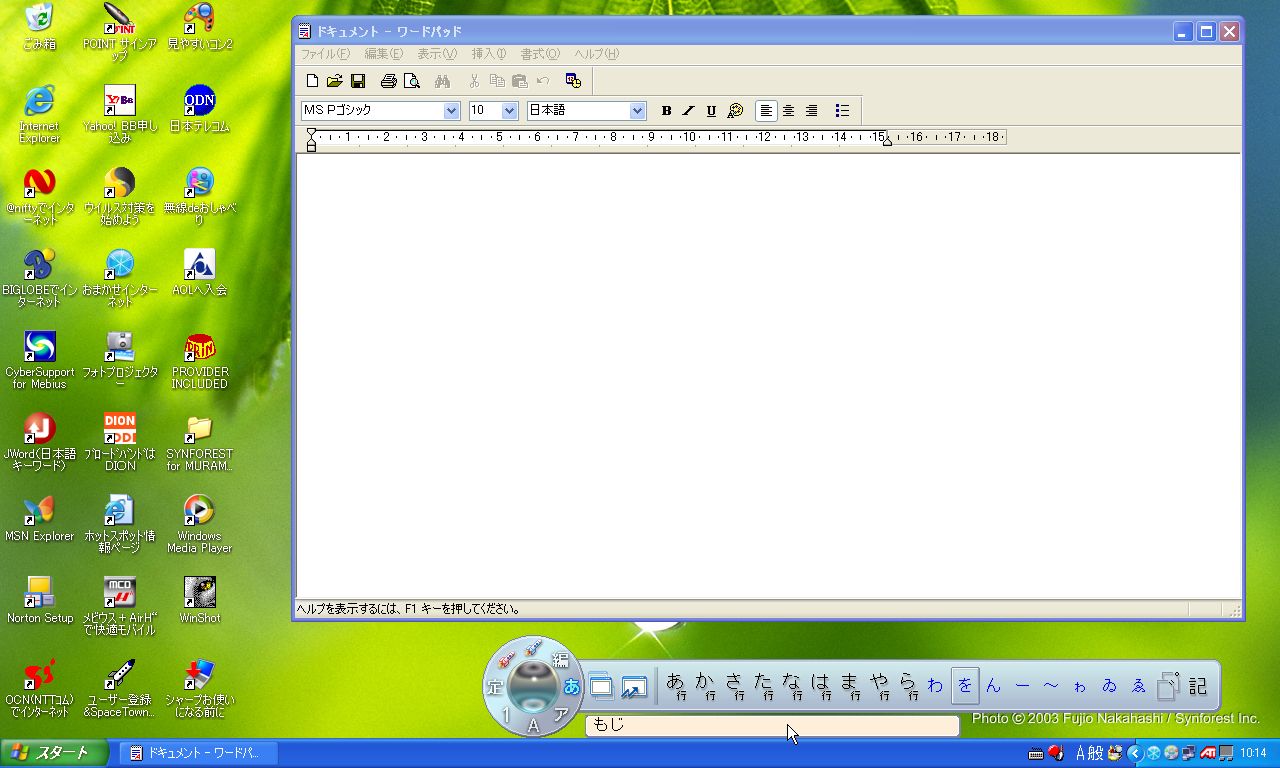Insert date and time via toolbar icon

(x=573, y=81)
